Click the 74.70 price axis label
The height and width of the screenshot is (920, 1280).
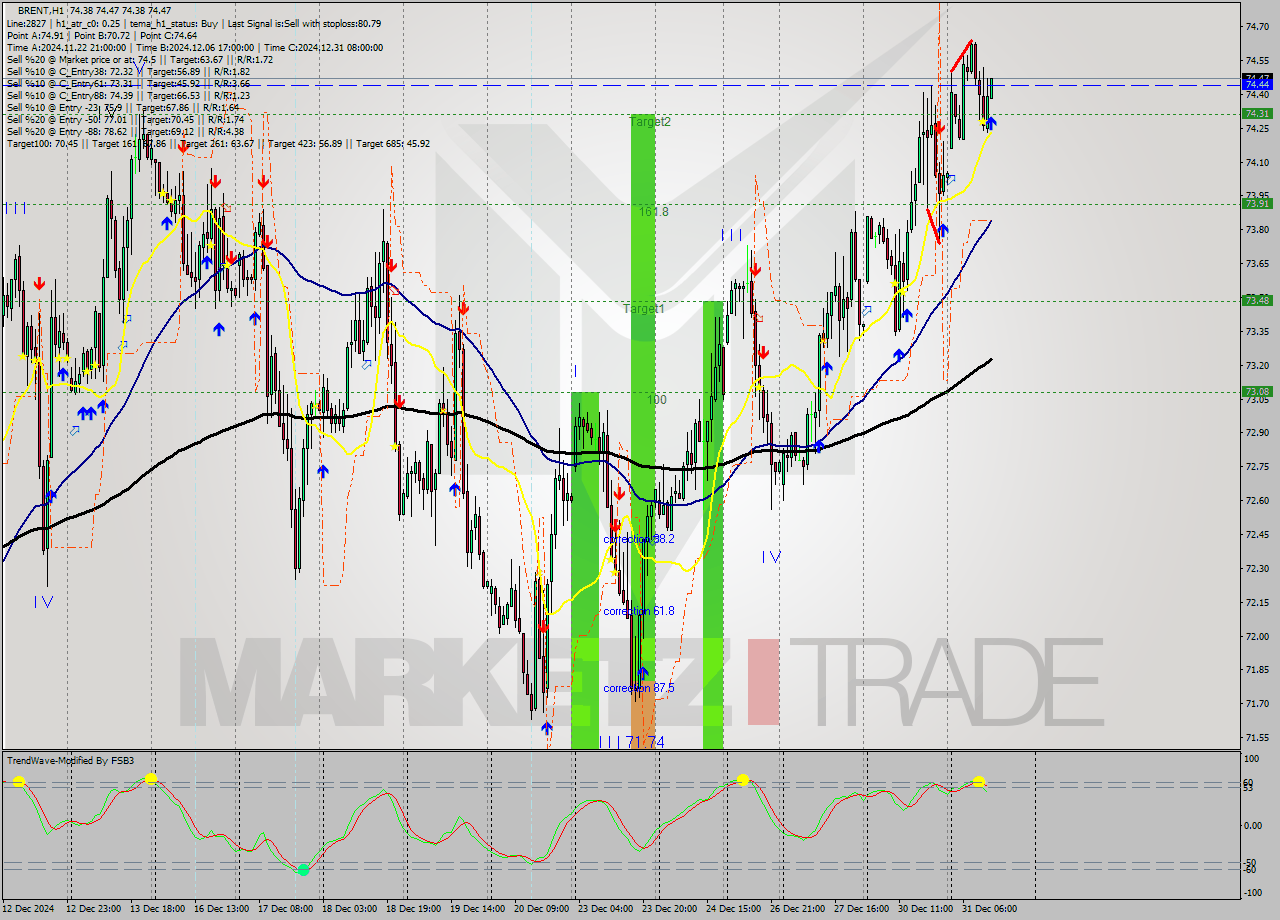pyautogui.click(x=1257, y=26)
